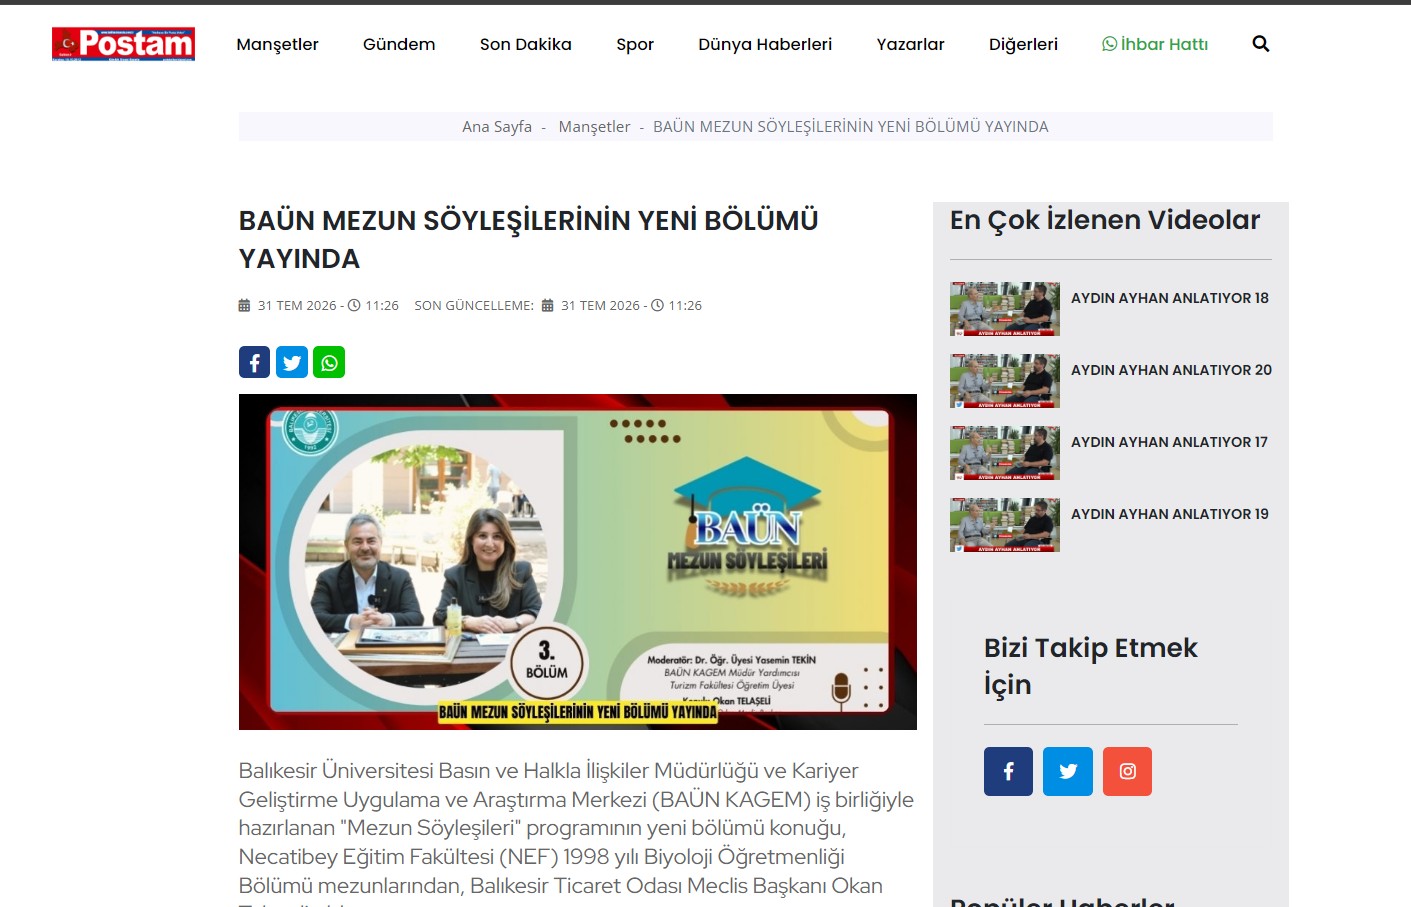Click the SON GÜNCELLEME label

474,306
